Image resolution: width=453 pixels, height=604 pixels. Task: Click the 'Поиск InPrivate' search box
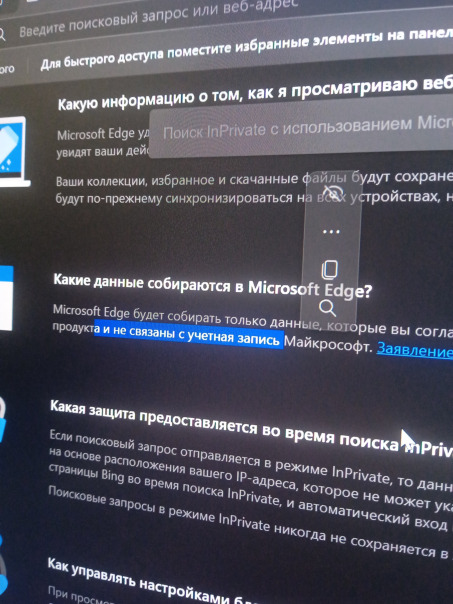(x=301, y=129)
